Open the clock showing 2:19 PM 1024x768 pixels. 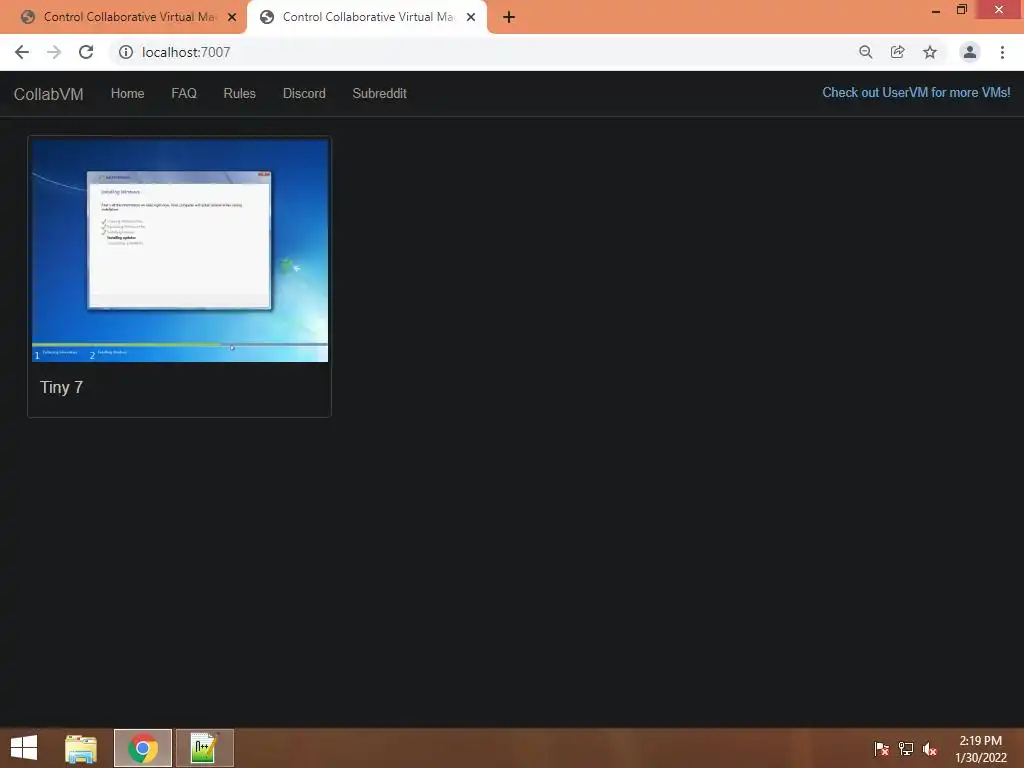click(981, 749)
